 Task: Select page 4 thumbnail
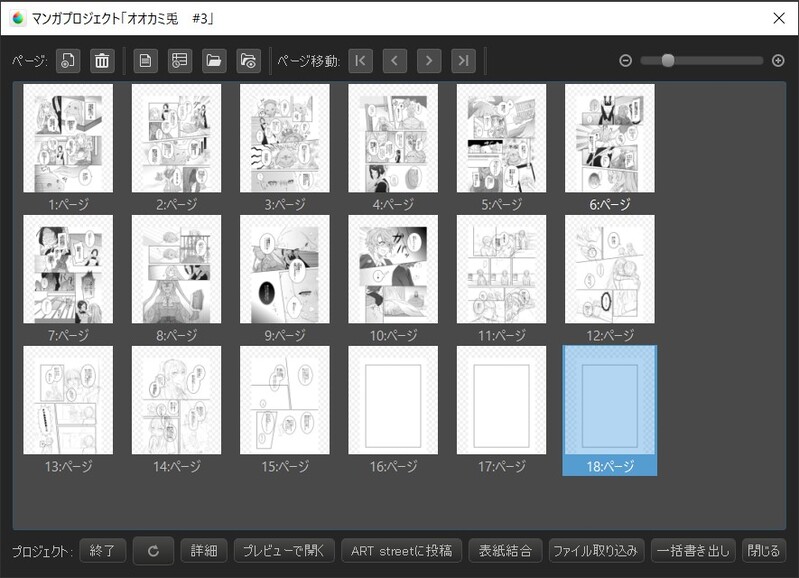[x=393, y=138]
